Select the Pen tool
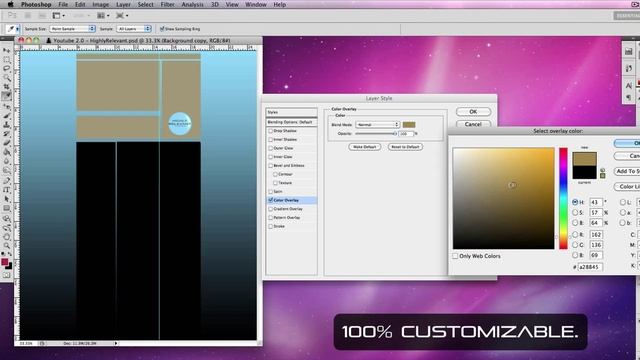Screen dimensions: 640x360 (7, 180)
